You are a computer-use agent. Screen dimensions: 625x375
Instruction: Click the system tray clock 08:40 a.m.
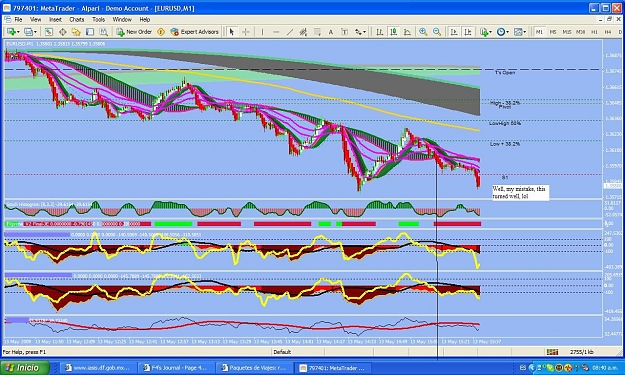[606, 368]
